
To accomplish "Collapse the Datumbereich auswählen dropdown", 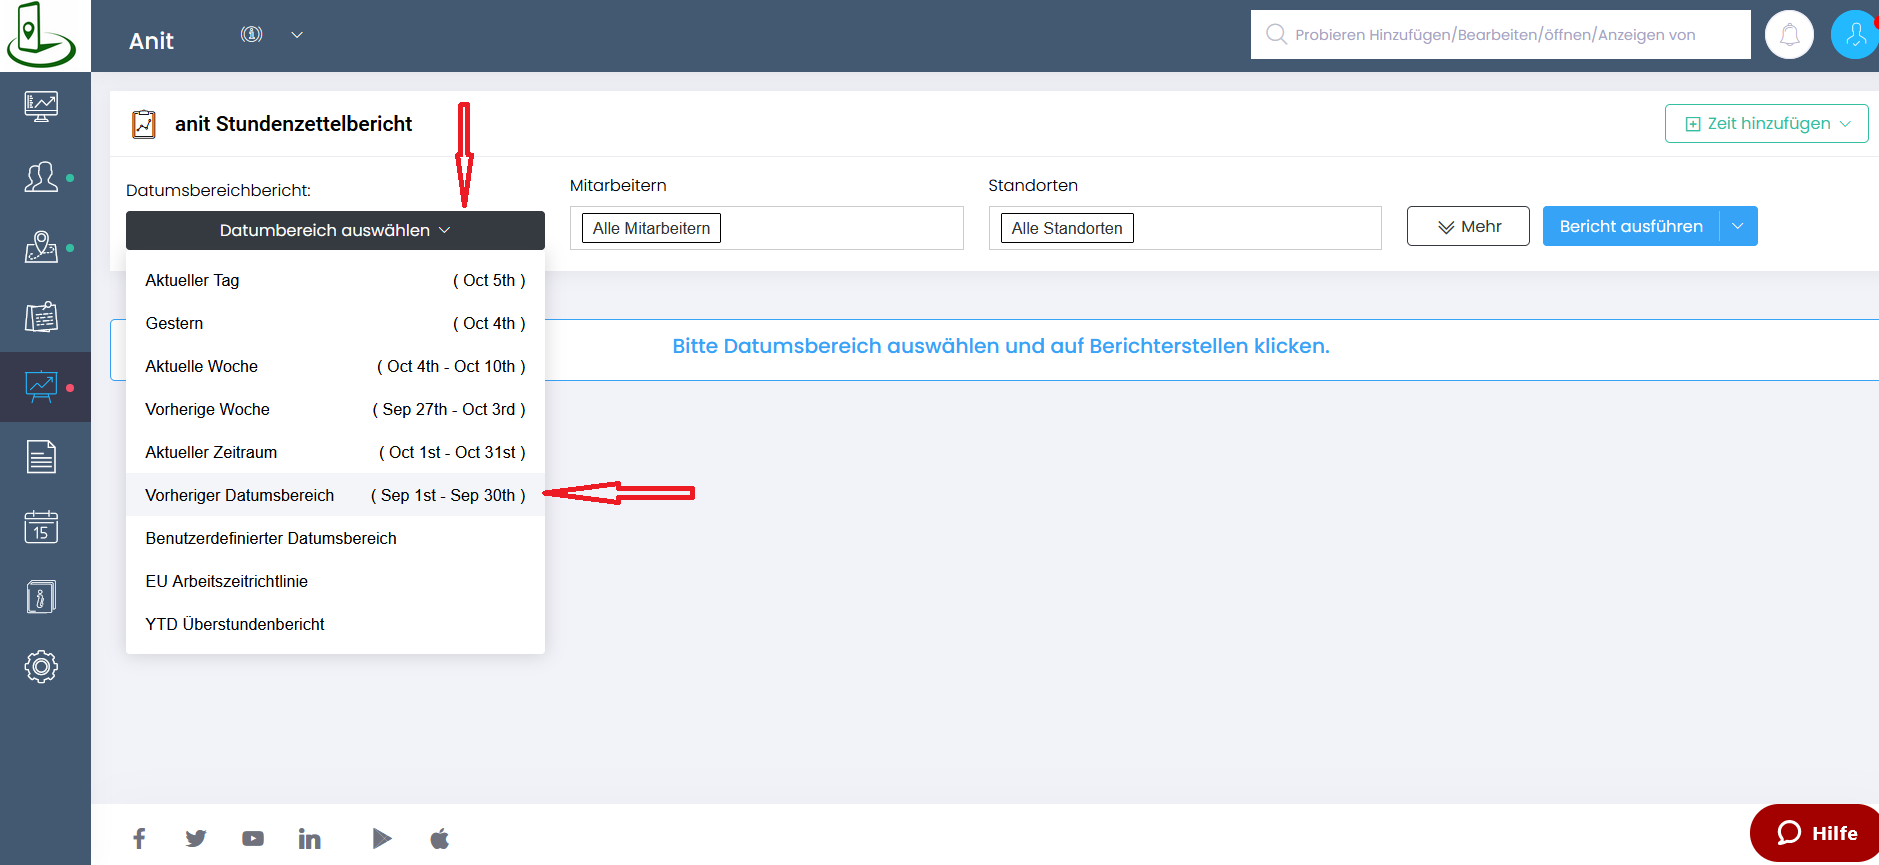I will click(335, 230).
